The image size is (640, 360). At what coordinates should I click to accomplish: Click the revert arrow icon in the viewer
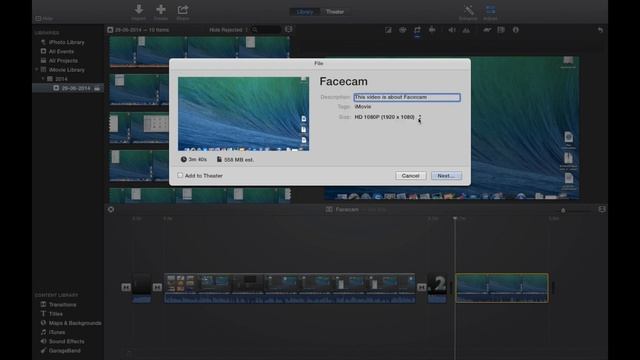tap(600, 30)
